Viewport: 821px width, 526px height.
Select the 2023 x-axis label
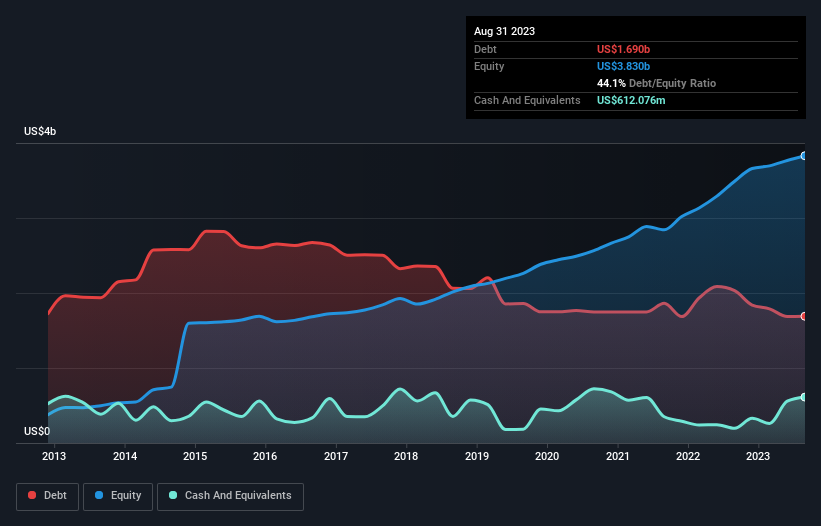click(758, 456)
